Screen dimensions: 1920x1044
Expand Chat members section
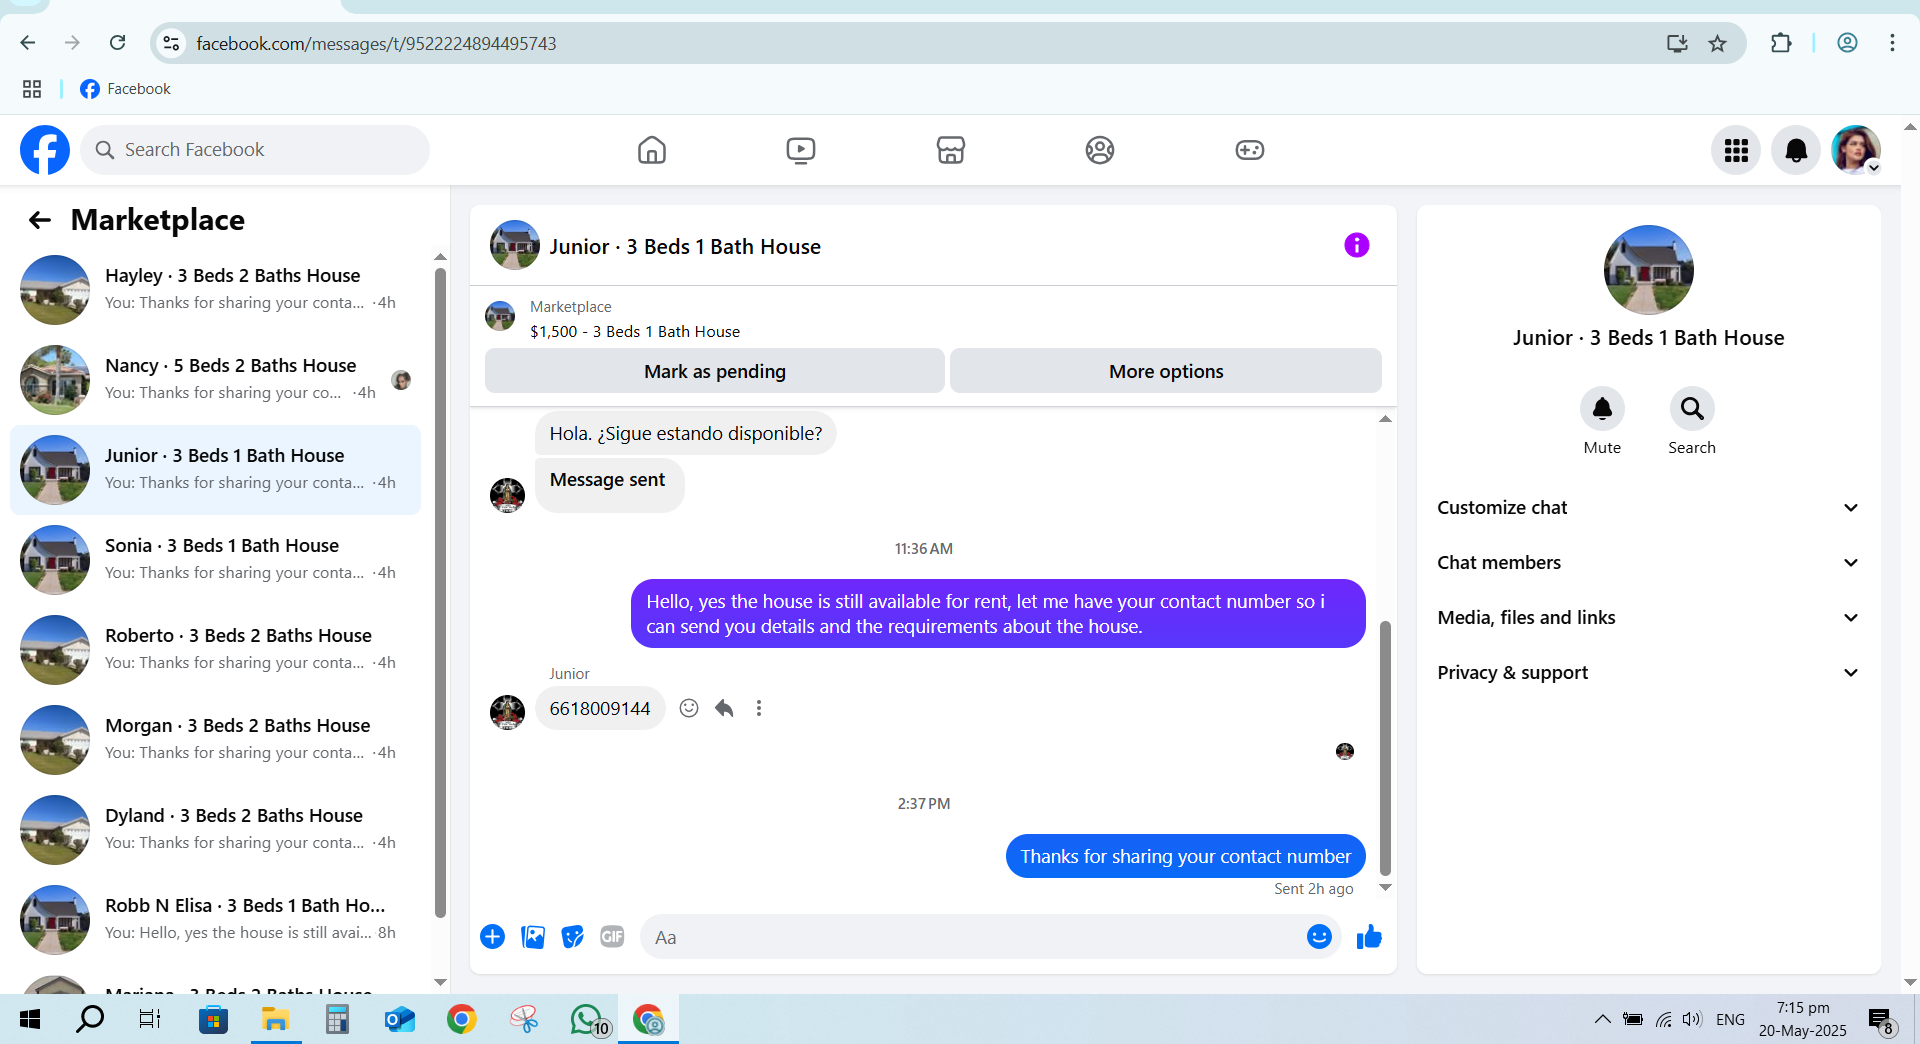(x=1648, y=563)
